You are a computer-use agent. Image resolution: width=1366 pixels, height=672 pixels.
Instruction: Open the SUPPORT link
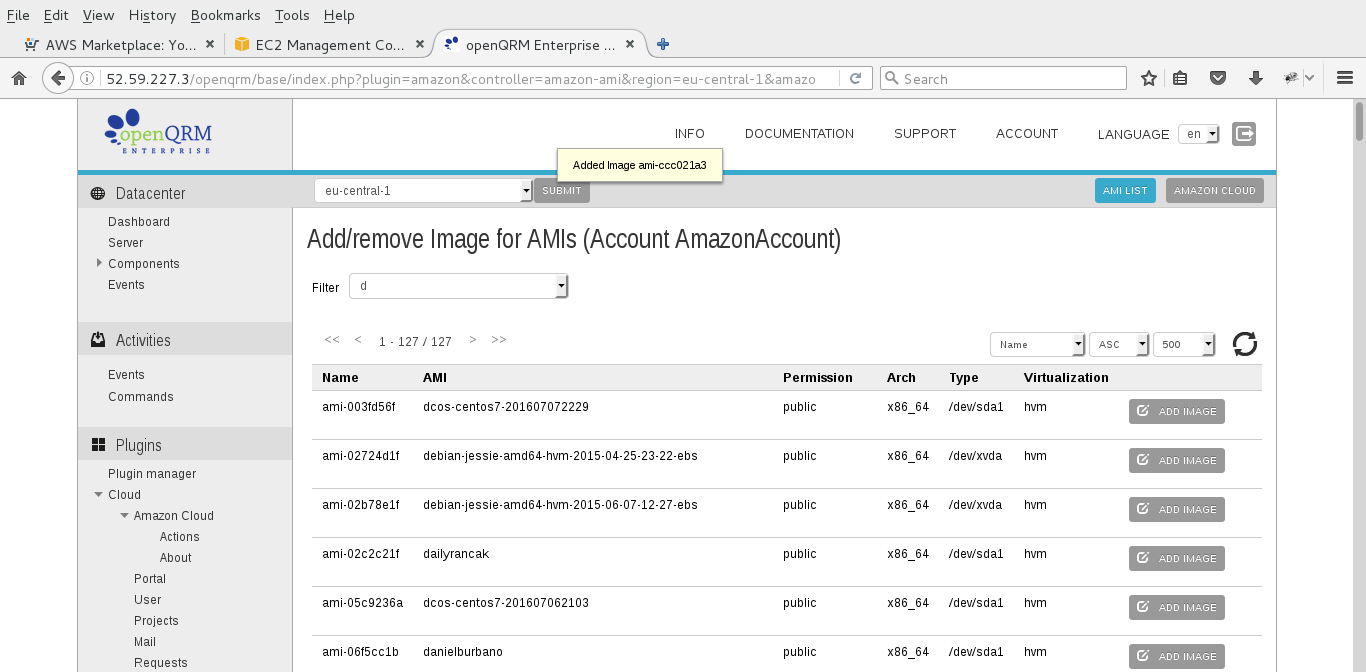pyautogui.click(x=925, y=133)
